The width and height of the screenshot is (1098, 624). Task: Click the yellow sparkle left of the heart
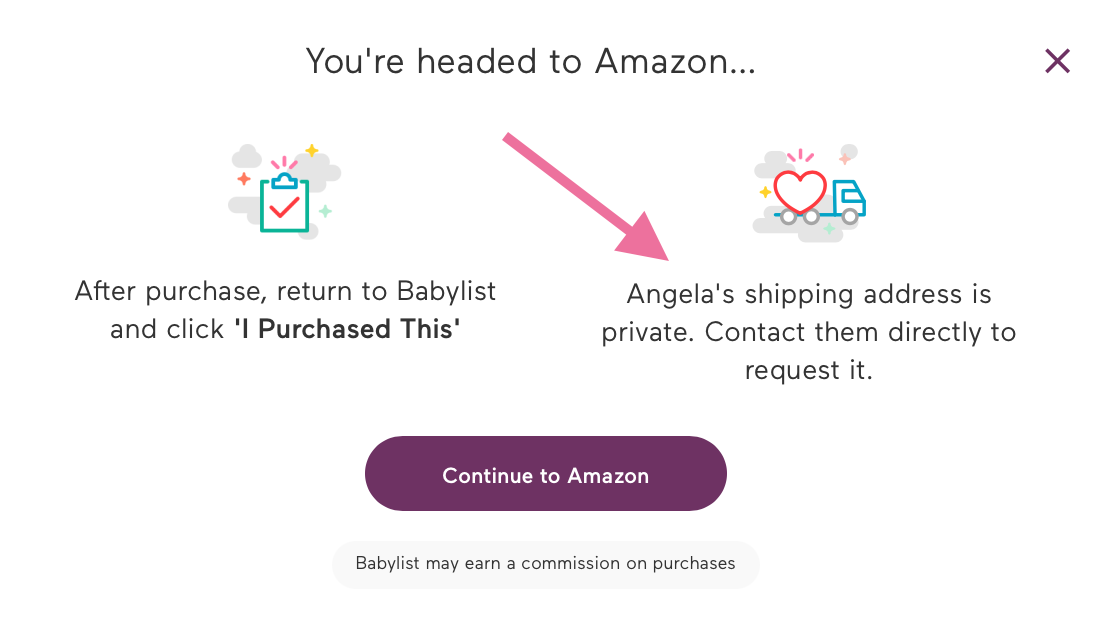tap(765, 192)
